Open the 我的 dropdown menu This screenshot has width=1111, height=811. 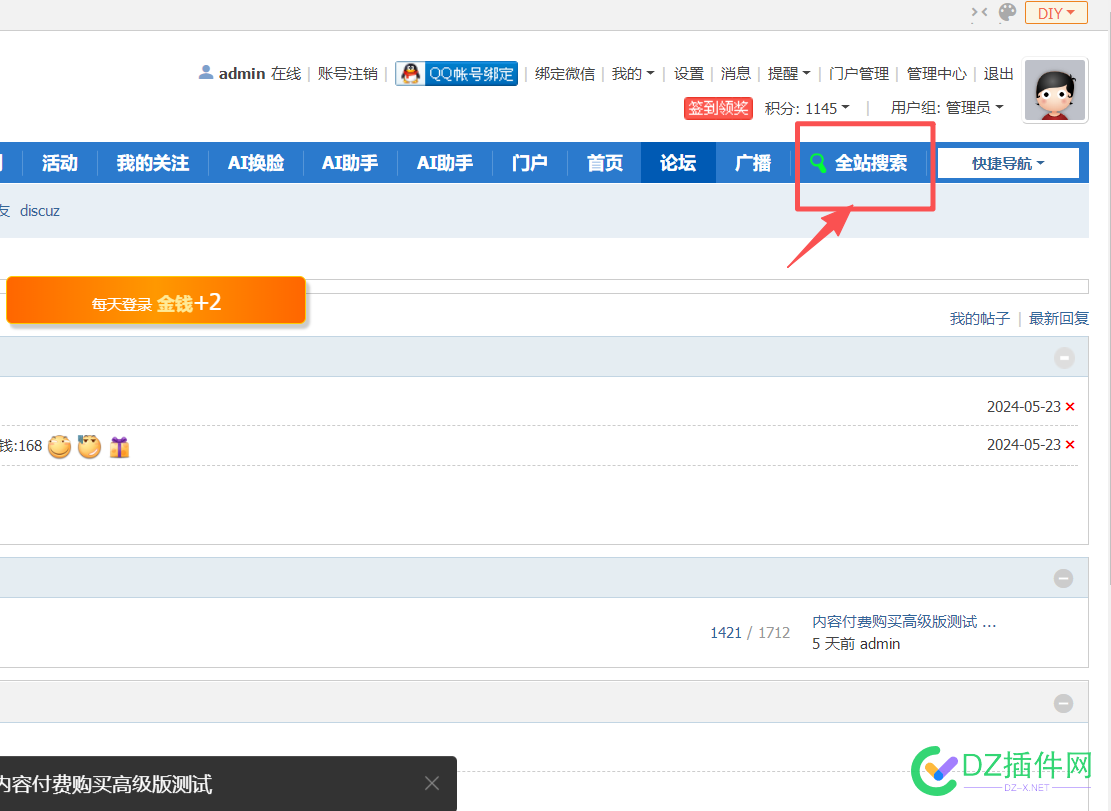(633, 73)
